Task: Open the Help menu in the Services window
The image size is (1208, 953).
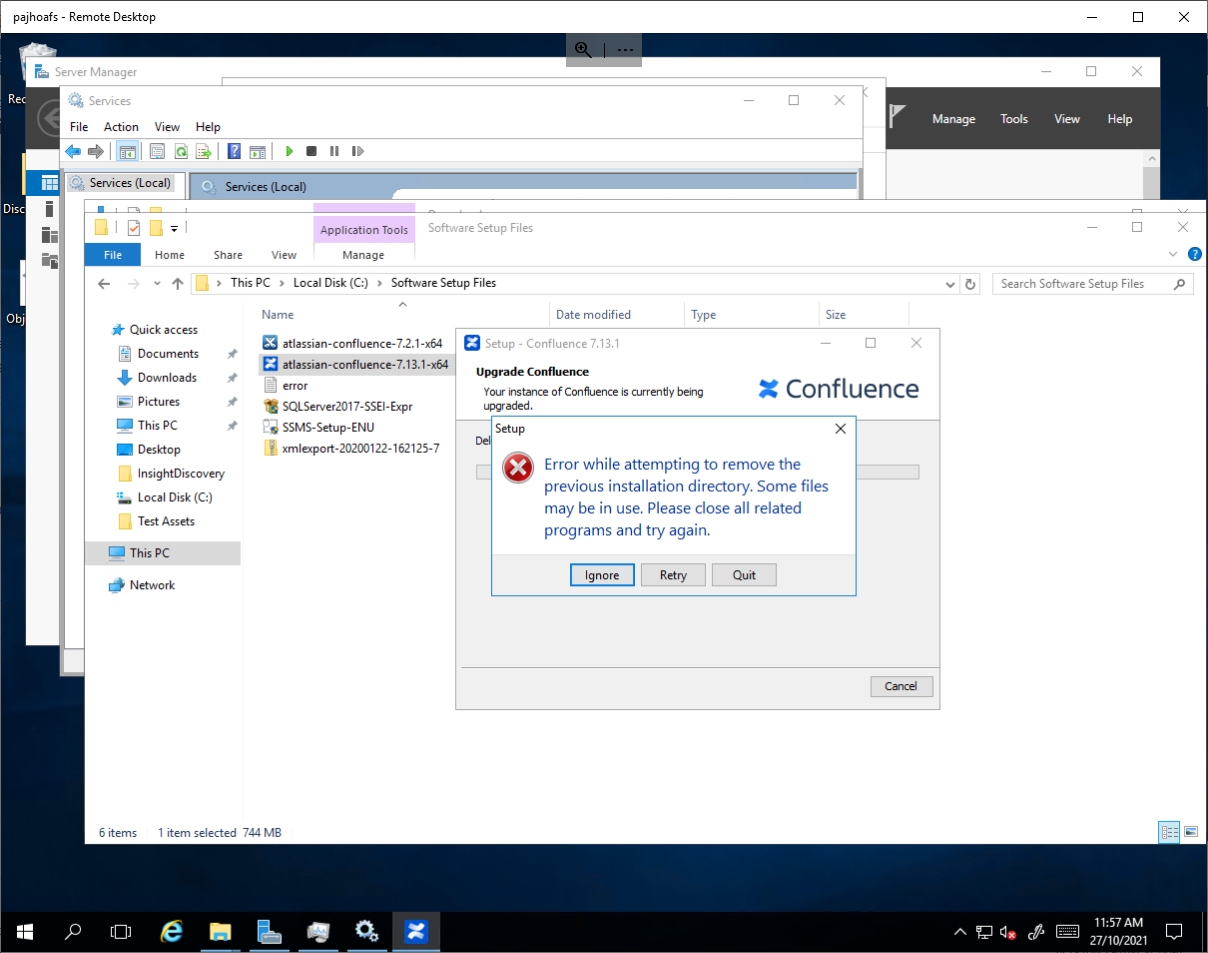Action: 208,127
